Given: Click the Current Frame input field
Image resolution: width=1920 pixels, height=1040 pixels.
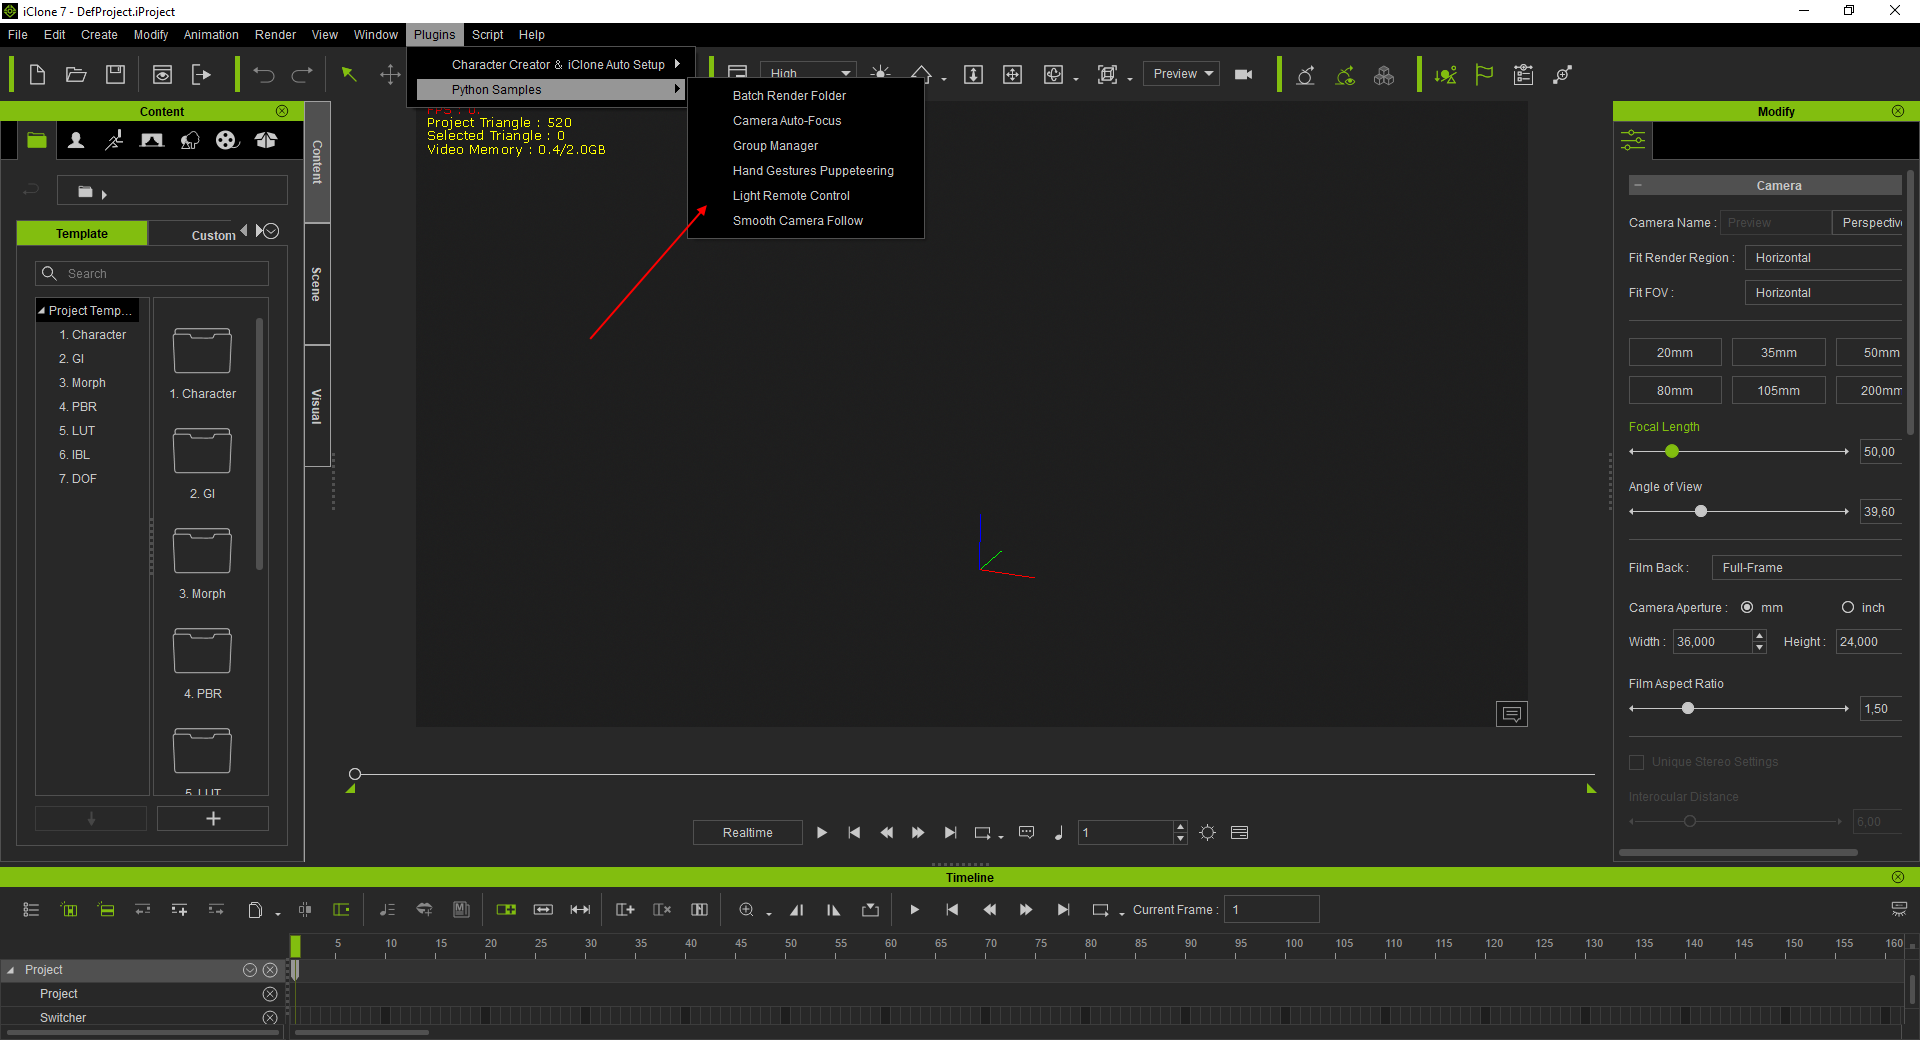Looking at the screenshot, I should pyautogui.click(x=1271, y=909).
